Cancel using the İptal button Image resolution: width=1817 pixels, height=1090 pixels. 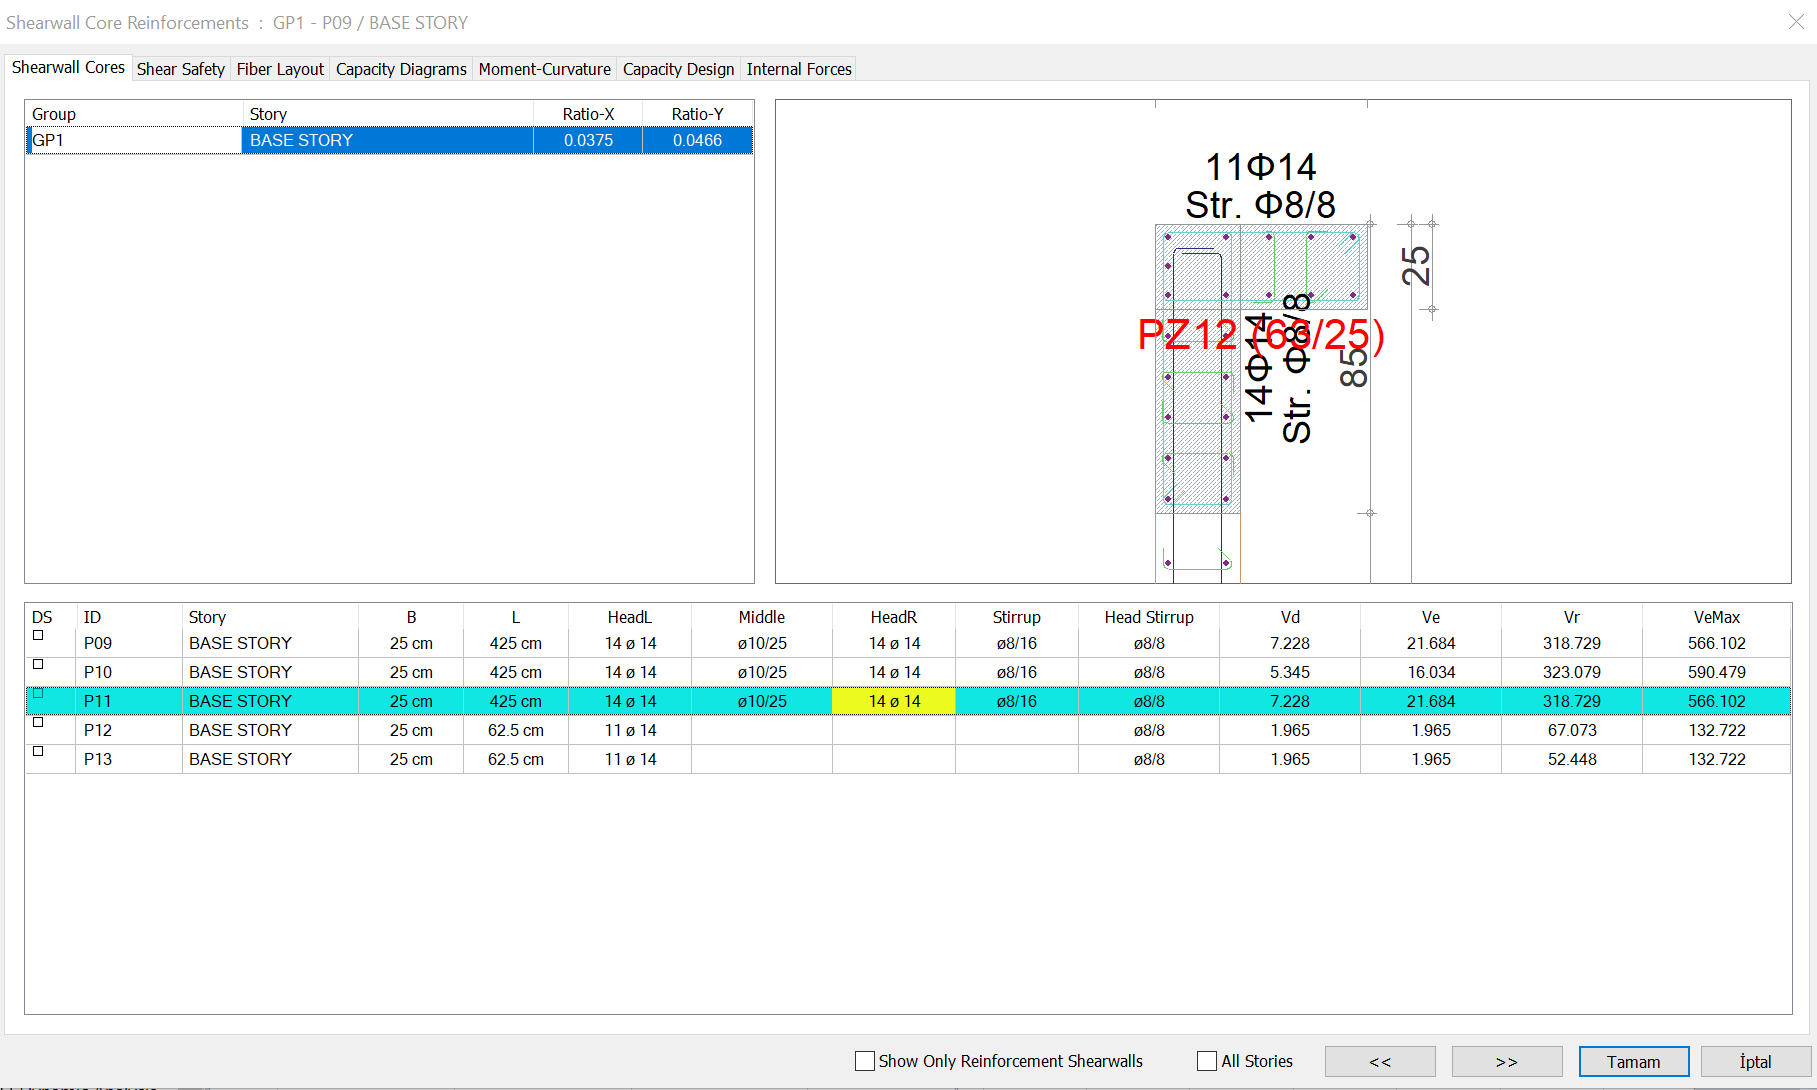(x=1755, y=1061)
